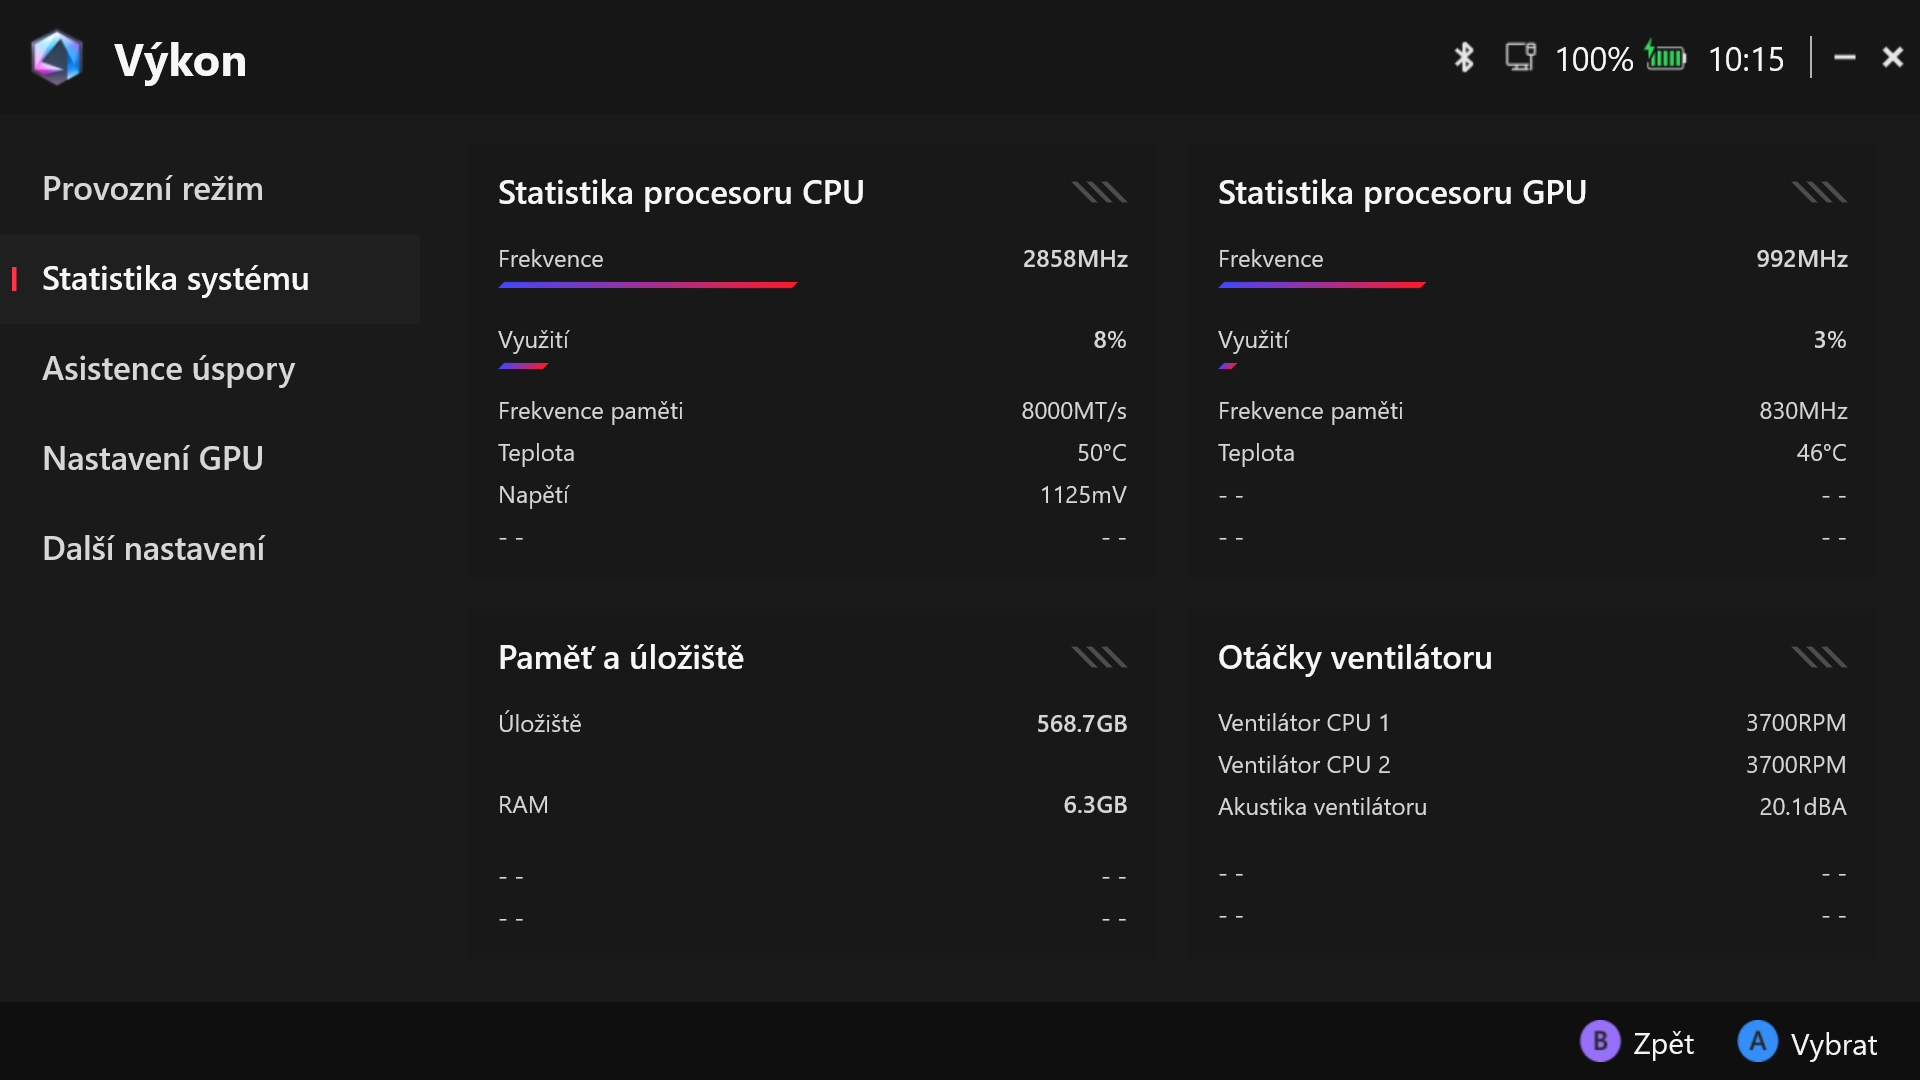Click the Výkon app logo icon
Image resolution: width=1920 pixels, height=1080 pixels.
57,58
